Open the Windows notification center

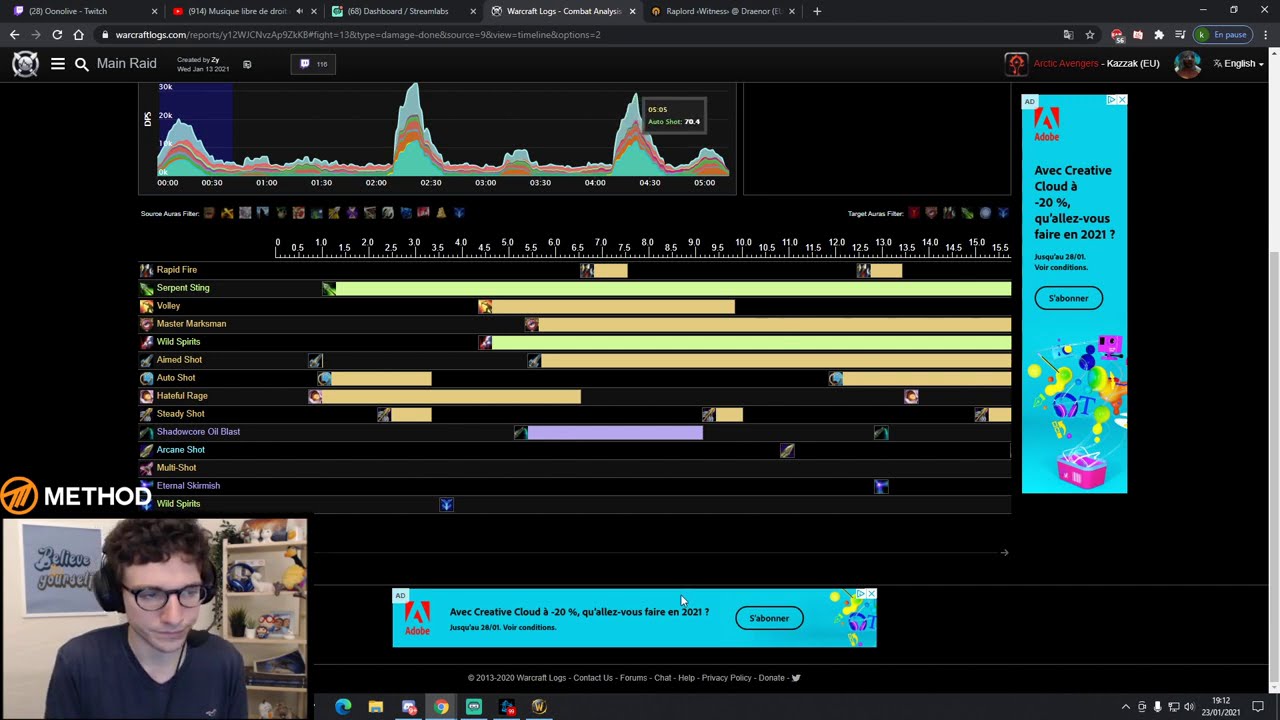tap(1258, 707)
